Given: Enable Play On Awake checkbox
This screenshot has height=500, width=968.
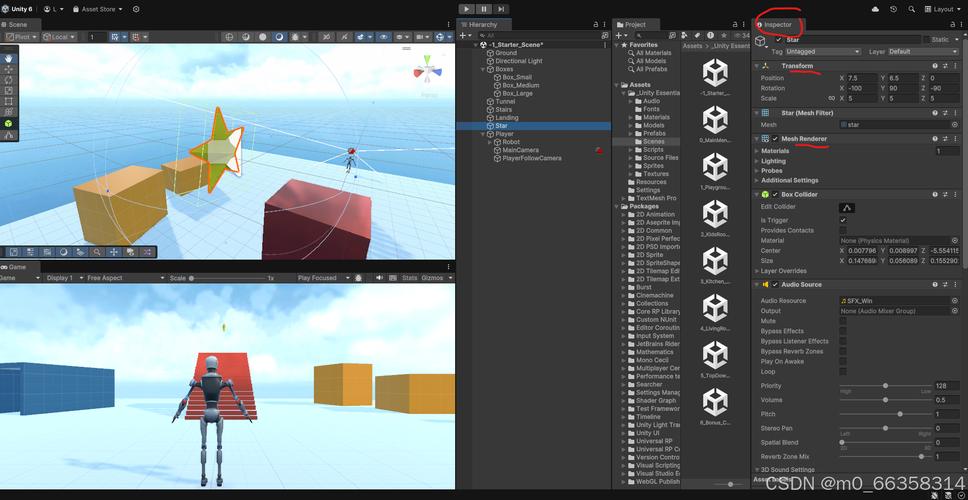Looking at the screenshot, I should (843, 362).
